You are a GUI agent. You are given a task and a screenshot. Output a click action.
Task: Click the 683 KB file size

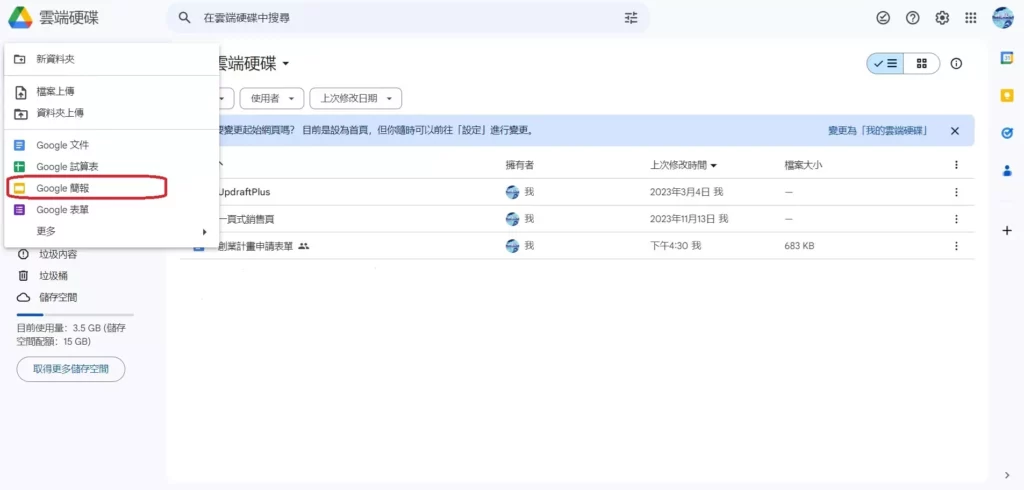pyautogui.click(x=799, y=246)
